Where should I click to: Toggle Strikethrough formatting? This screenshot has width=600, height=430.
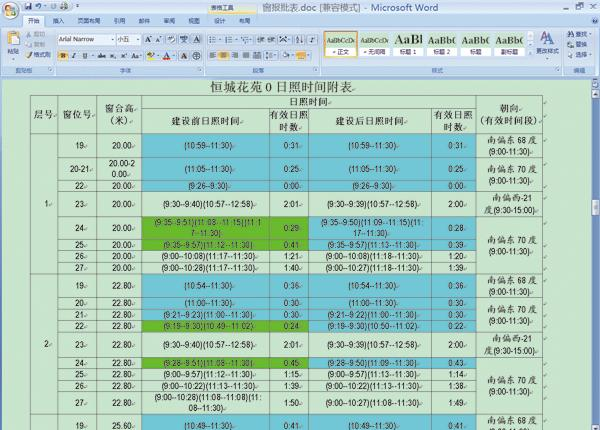pyautogui.click(x=101, y=56)
